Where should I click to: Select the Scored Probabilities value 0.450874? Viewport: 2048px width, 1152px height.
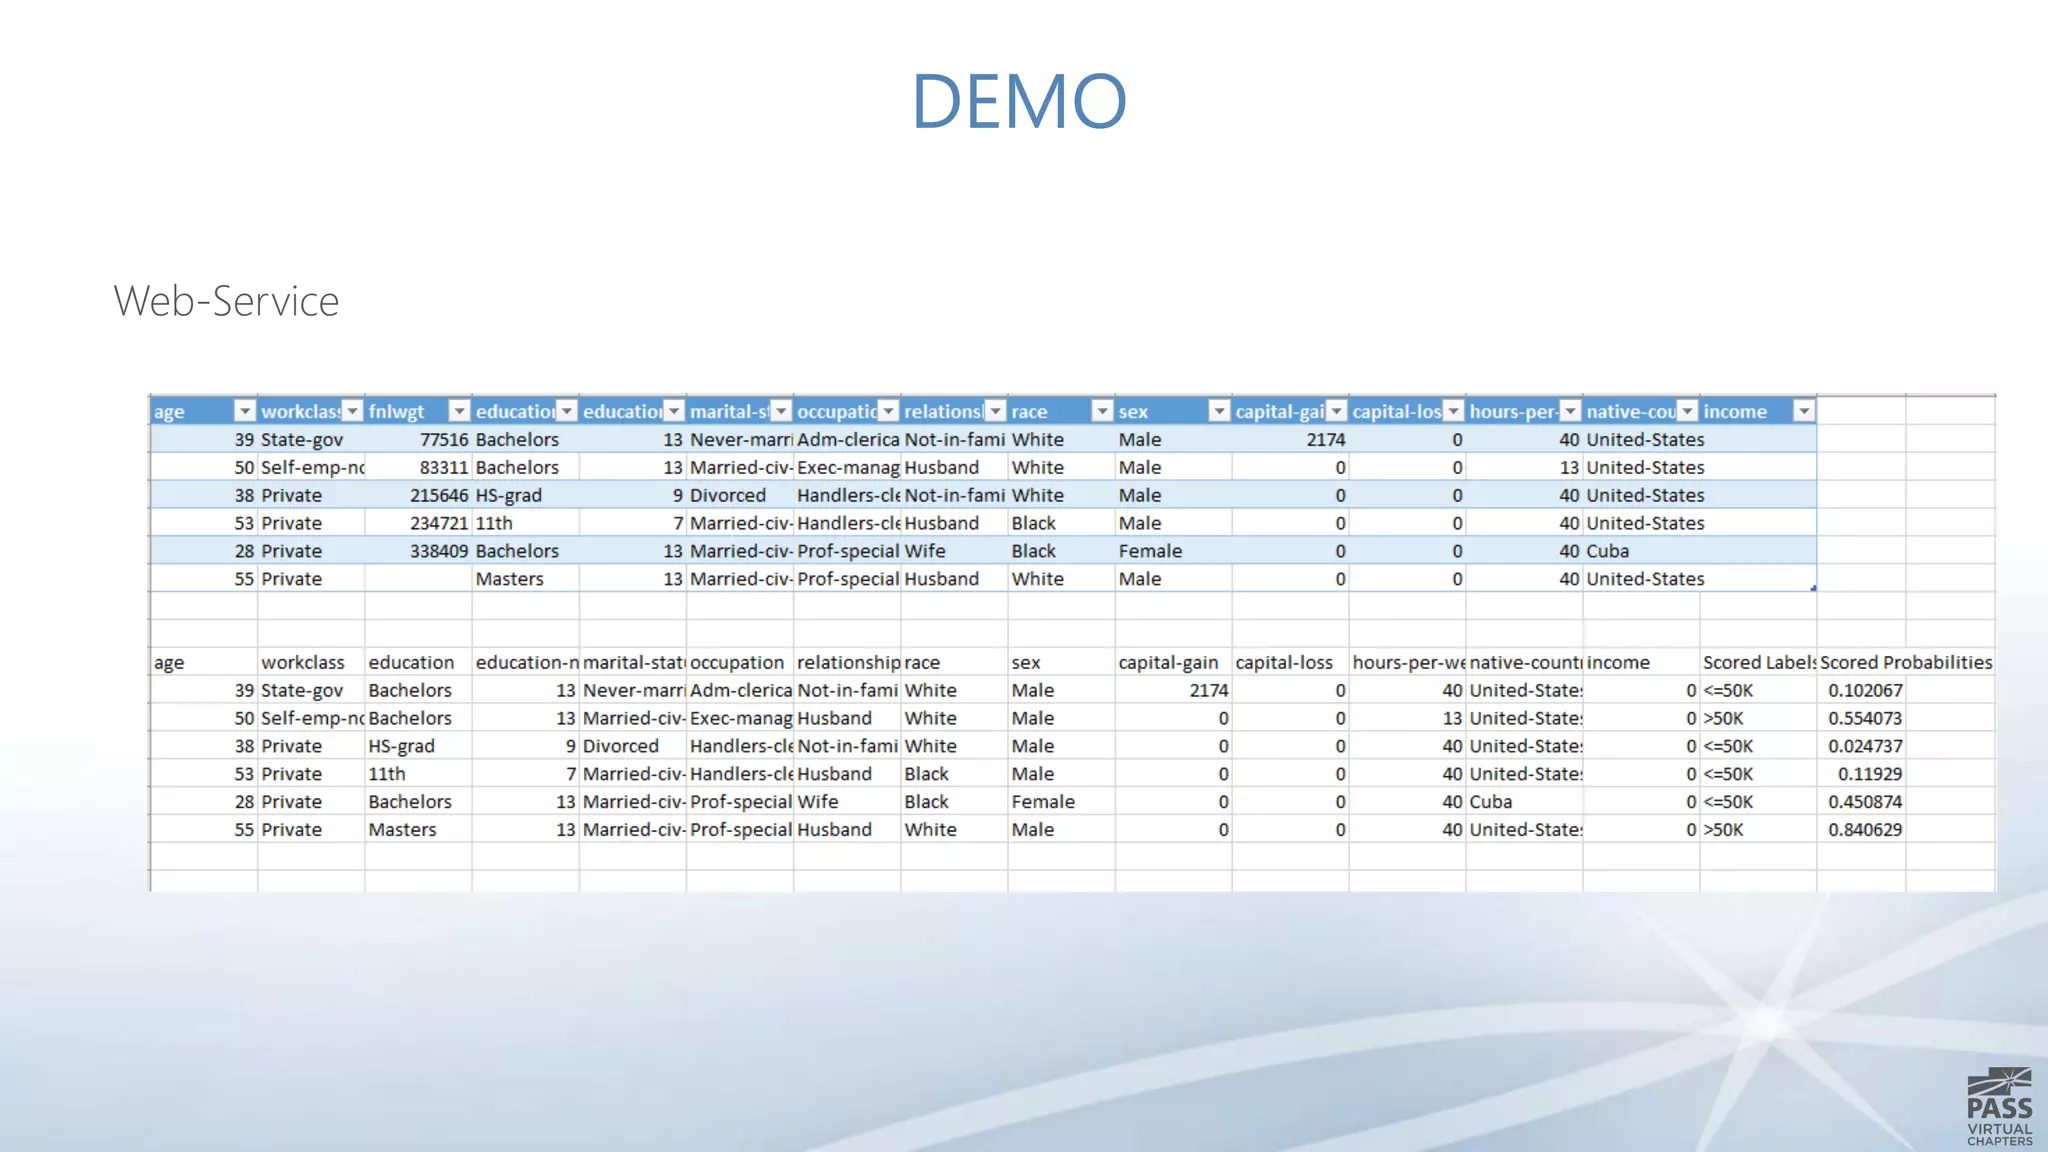pos(1861,802)
